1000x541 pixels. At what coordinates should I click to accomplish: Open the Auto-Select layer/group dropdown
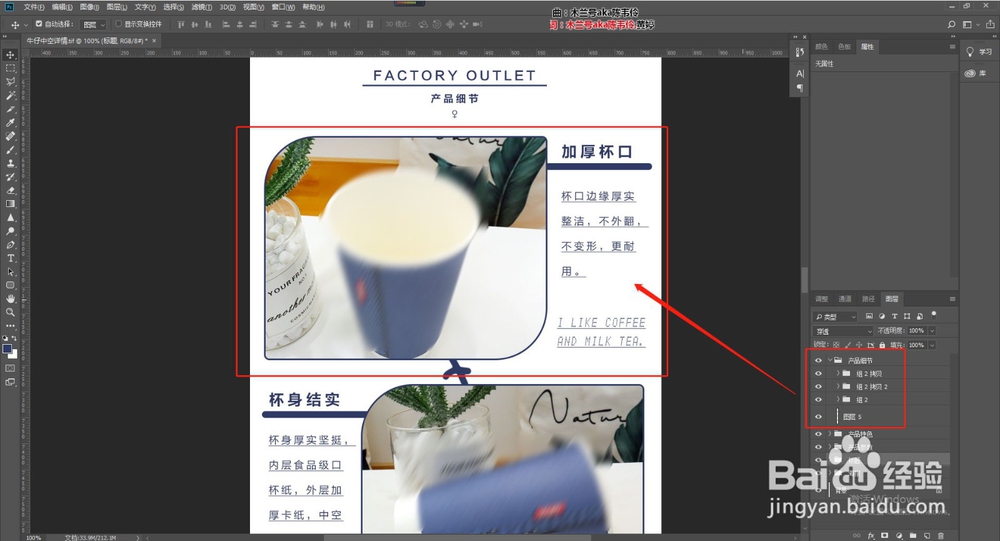pos(94,24)
